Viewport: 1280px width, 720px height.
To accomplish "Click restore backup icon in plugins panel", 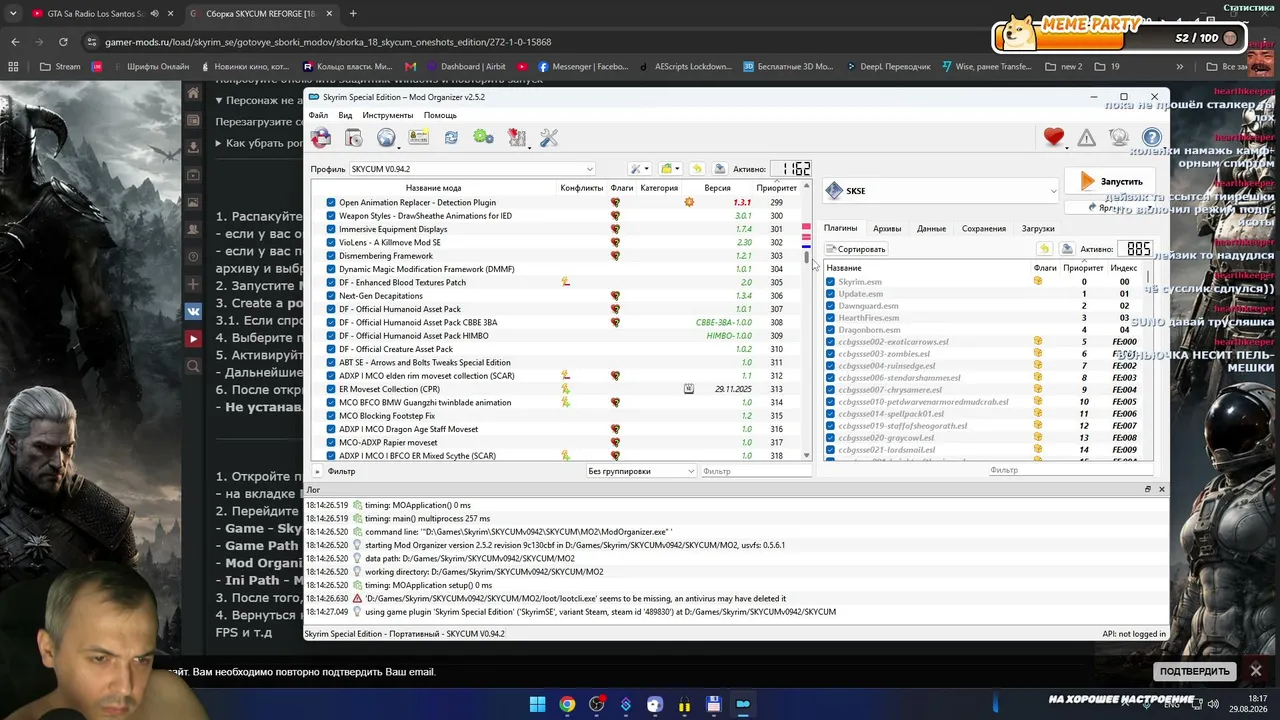I will tap(1044, 249).
